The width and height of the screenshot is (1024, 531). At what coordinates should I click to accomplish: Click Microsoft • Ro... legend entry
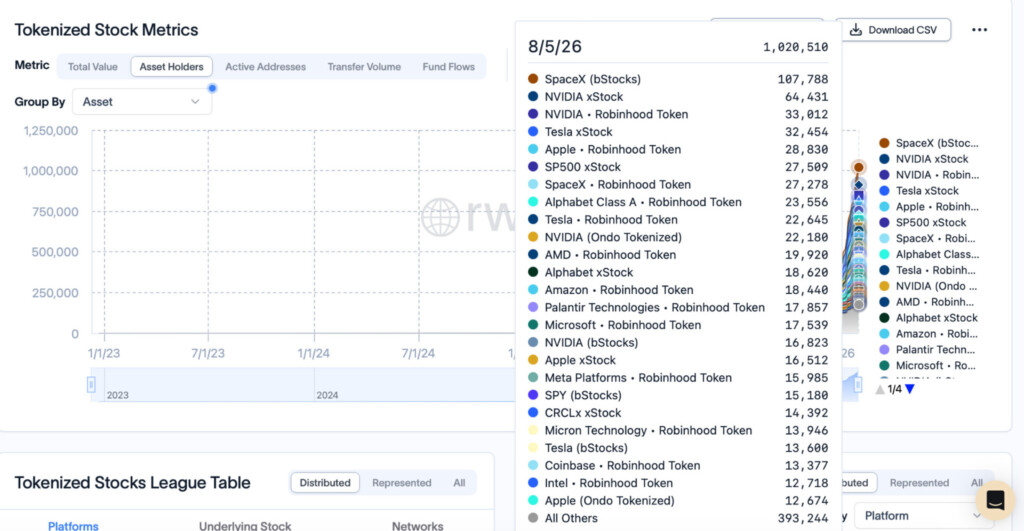(927, 365)
